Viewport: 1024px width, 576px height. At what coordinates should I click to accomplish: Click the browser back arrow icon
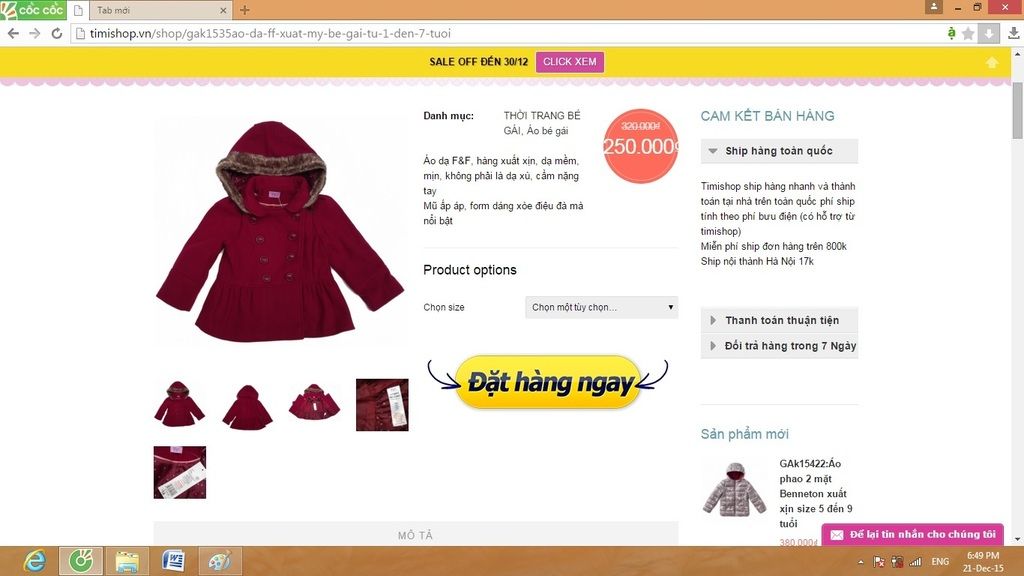point(13,33)
